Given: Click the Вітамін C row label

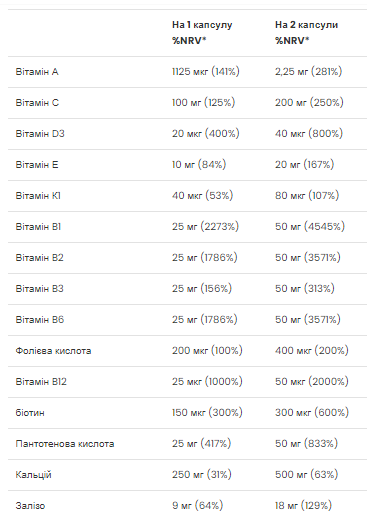Looking at the screenshot, I should (37, 103).
